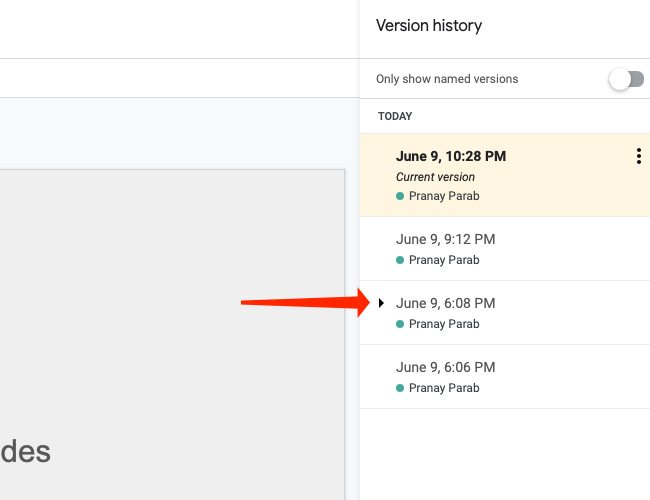Open the June 9, 9:12 PM version
Viewport: 650px width, 500px height.
pos(445,239)
